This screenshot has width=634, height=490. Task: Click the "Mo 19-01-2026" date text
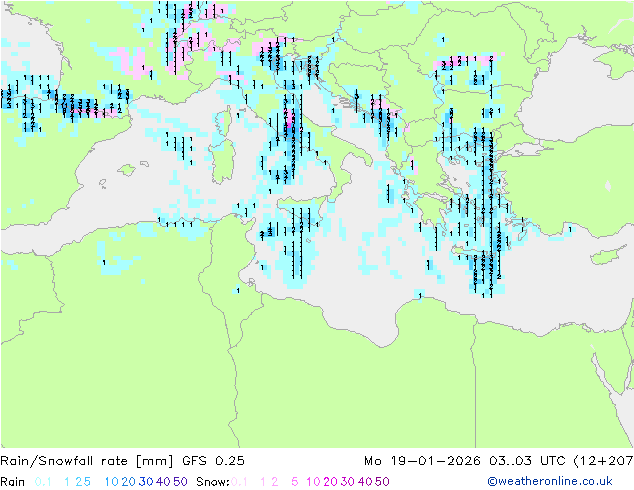coord(422,461)
